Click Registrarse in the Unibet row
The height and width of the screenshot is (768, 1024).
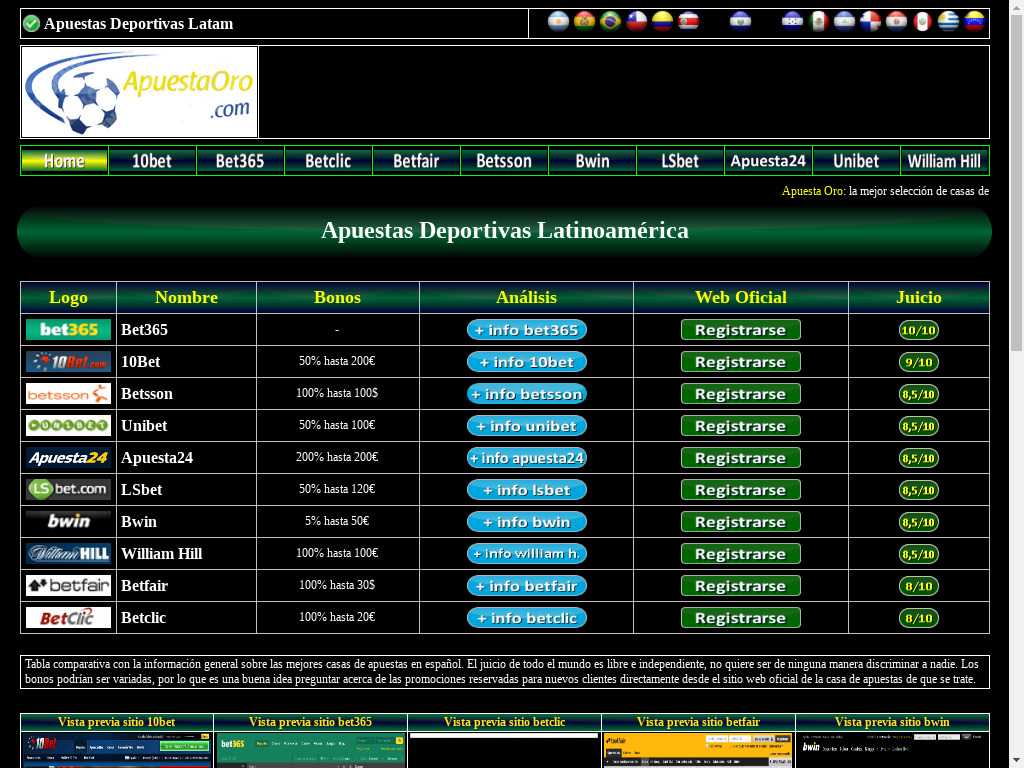(741, 426)
